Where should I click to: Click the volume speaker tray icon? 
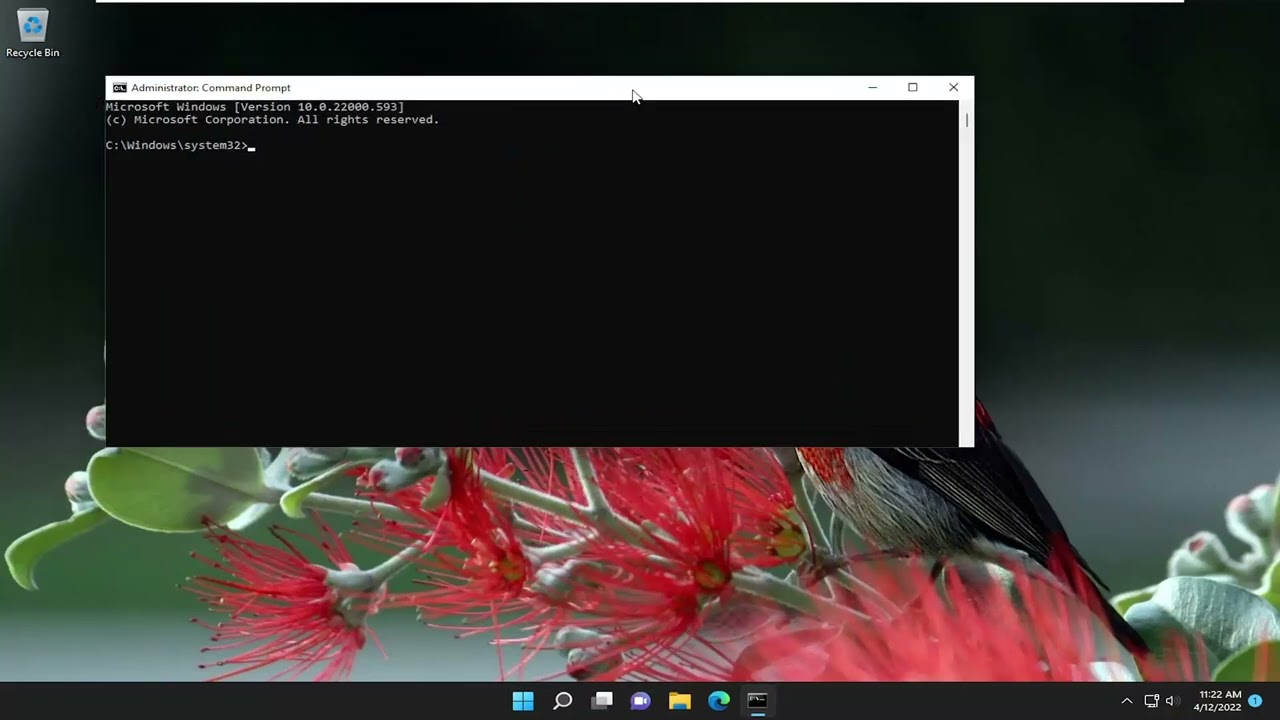coord(1170,701)
